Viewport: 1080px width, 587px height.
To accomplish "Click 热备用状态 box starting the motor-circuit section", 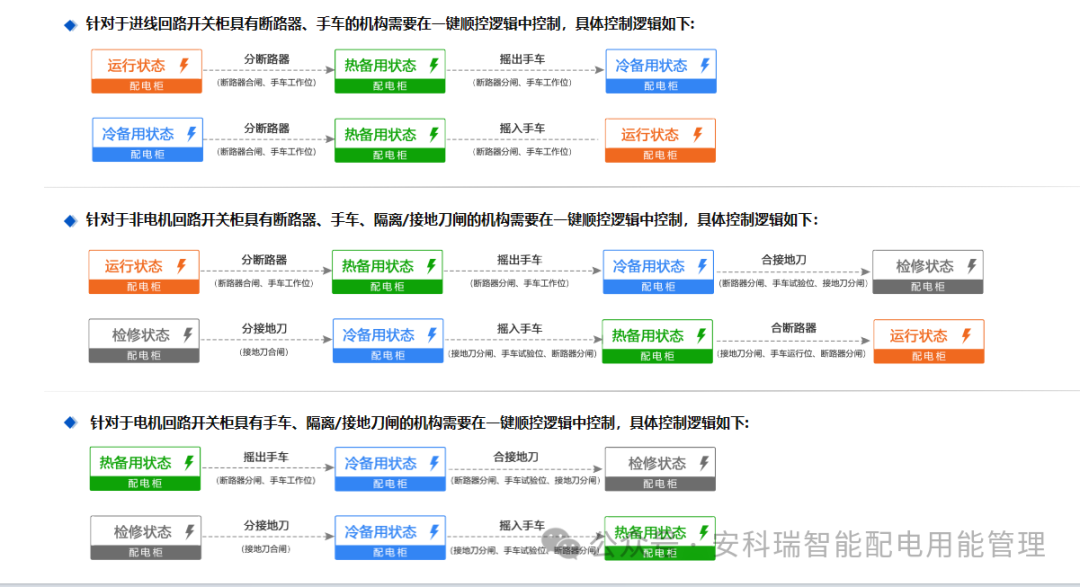I will (x=144, y=469).
